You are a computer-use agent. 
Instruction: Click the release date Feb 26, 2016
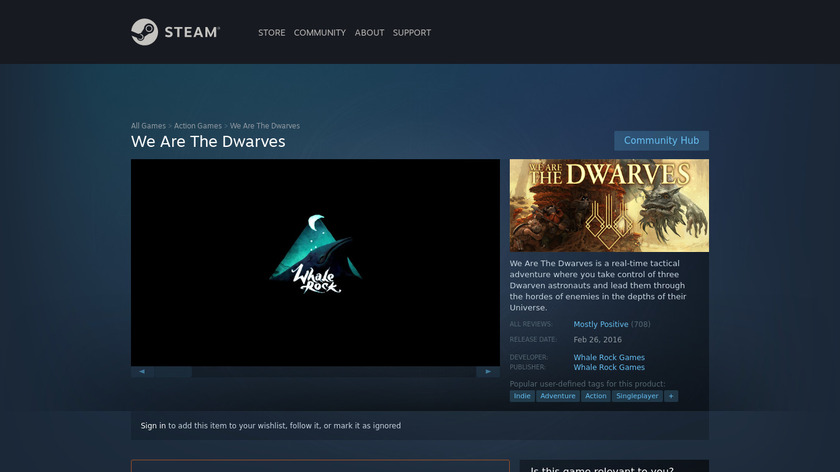point(597,340)
